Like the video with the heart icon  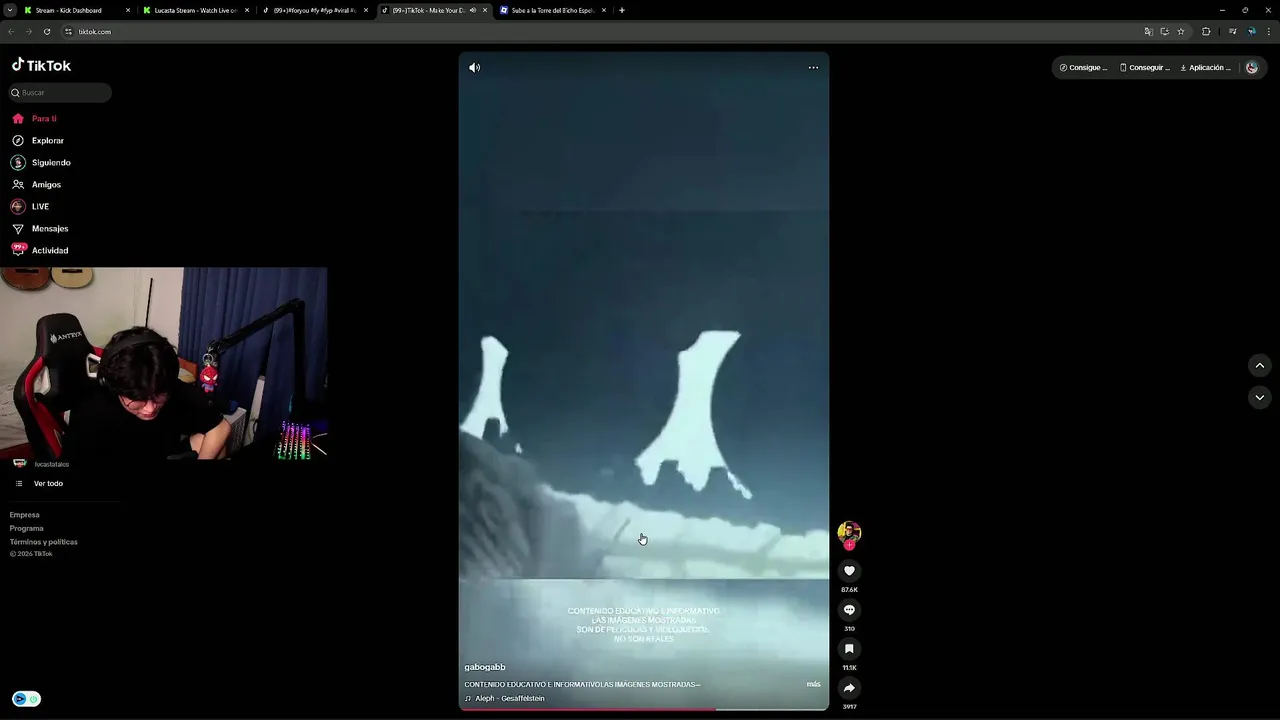point(849,571)
